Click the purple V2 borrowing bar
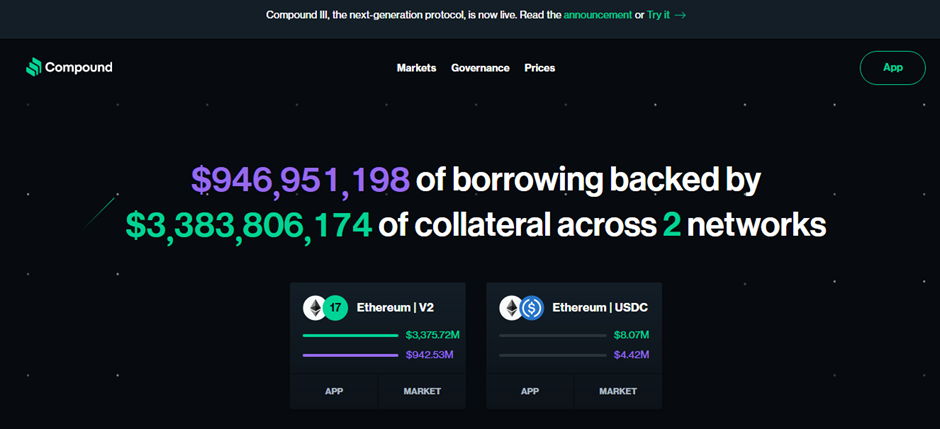Screen dimensions: 940x429 pos(350,355)
